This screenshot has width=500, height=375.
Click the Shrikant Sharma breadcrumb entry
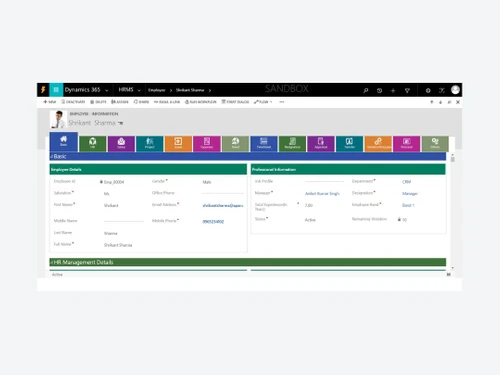pos(190,90)
